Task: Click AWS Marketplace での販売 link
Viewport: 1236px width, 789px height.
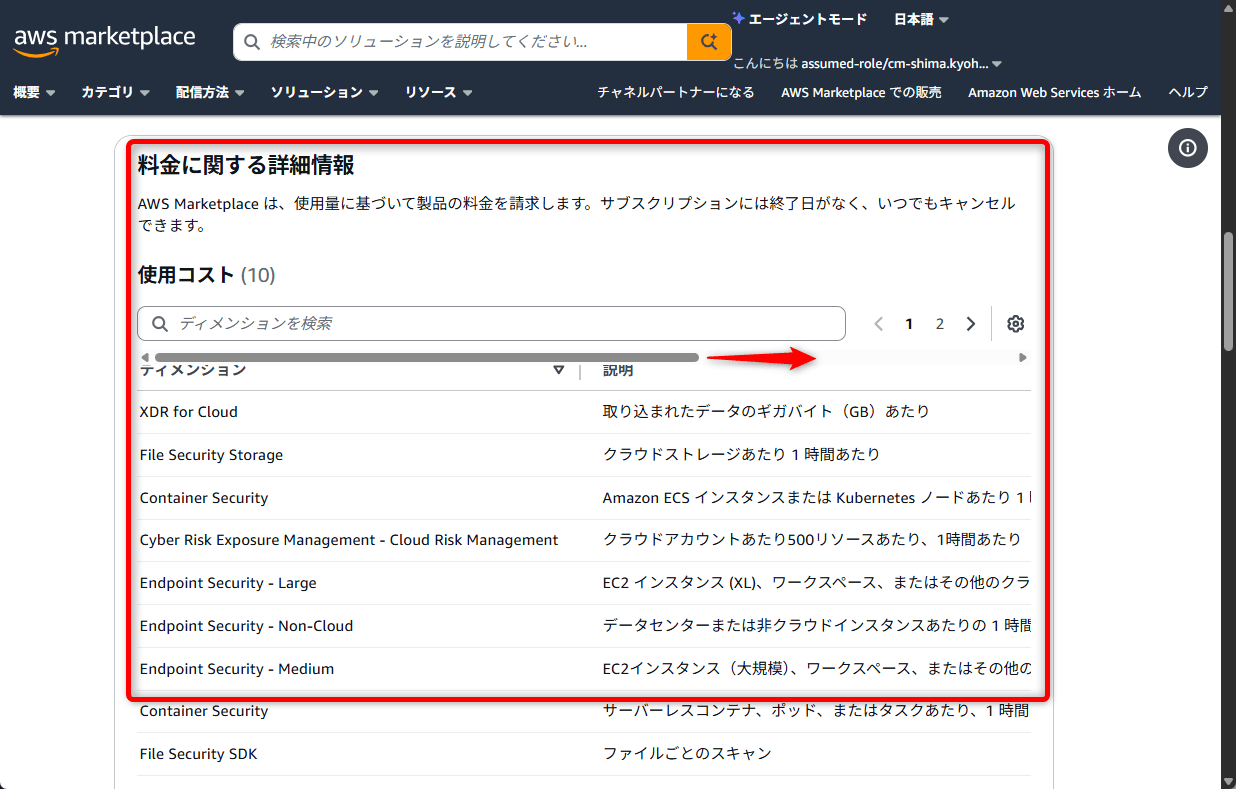Action: [x=861, y=92]
